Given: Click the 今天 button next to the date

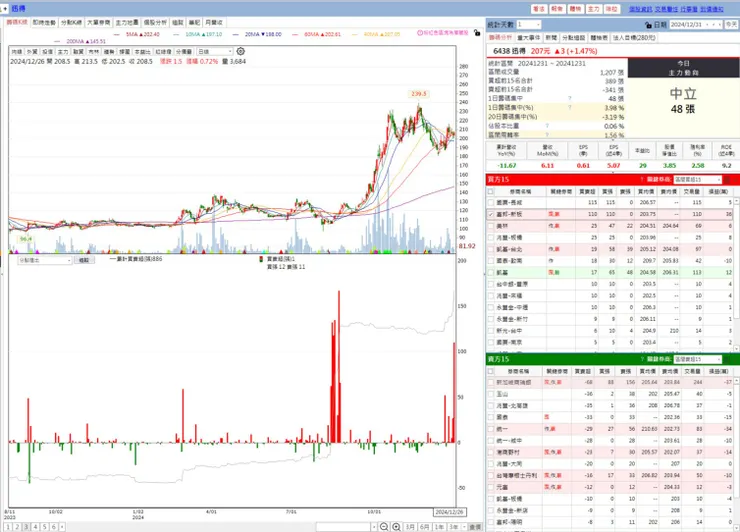Looking at the screenshot, I should click(732, 24).
